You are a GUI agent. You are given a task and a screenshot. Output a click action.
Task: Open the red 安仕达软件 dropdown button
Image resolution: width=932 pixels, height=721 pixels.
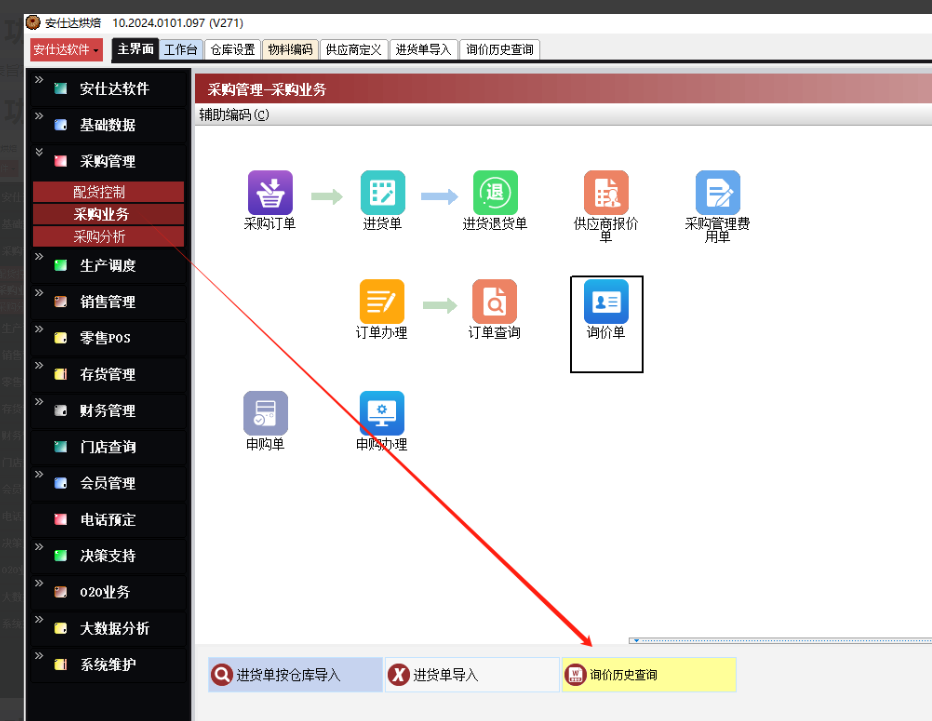66,49
